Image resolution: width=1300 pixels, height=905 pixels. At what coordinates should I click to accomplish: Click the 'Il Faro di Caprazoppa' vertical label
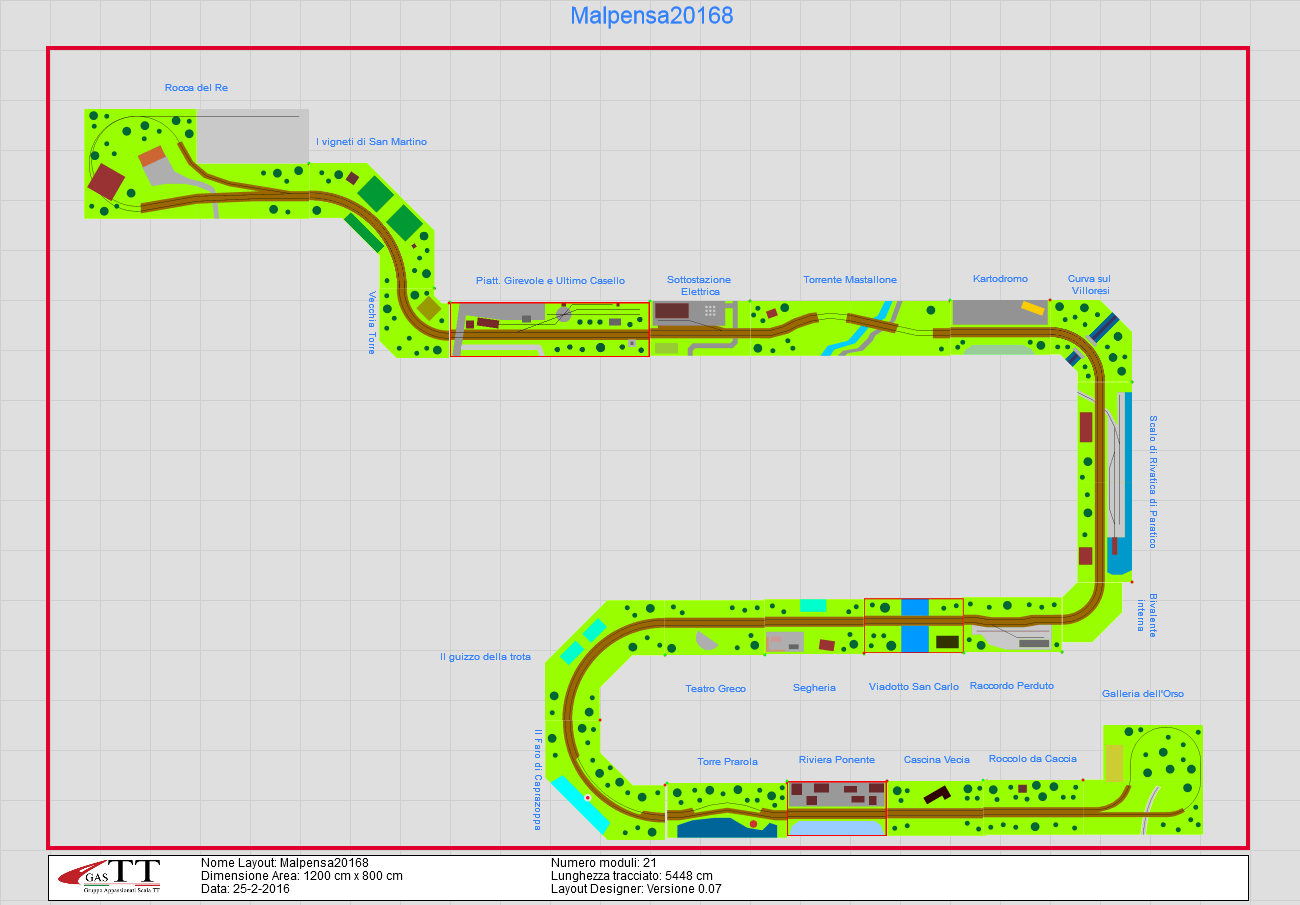(x=537, y=779)
